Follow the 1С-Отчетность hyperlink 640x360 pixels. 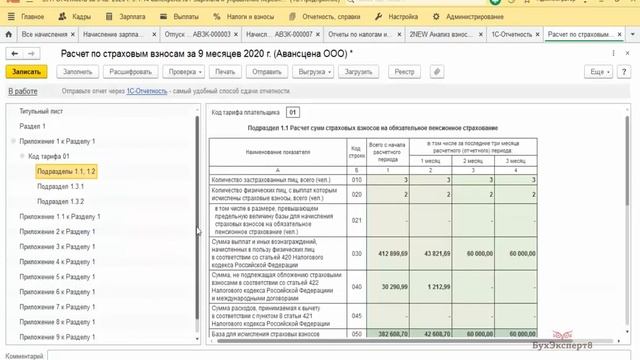(147, 91)
